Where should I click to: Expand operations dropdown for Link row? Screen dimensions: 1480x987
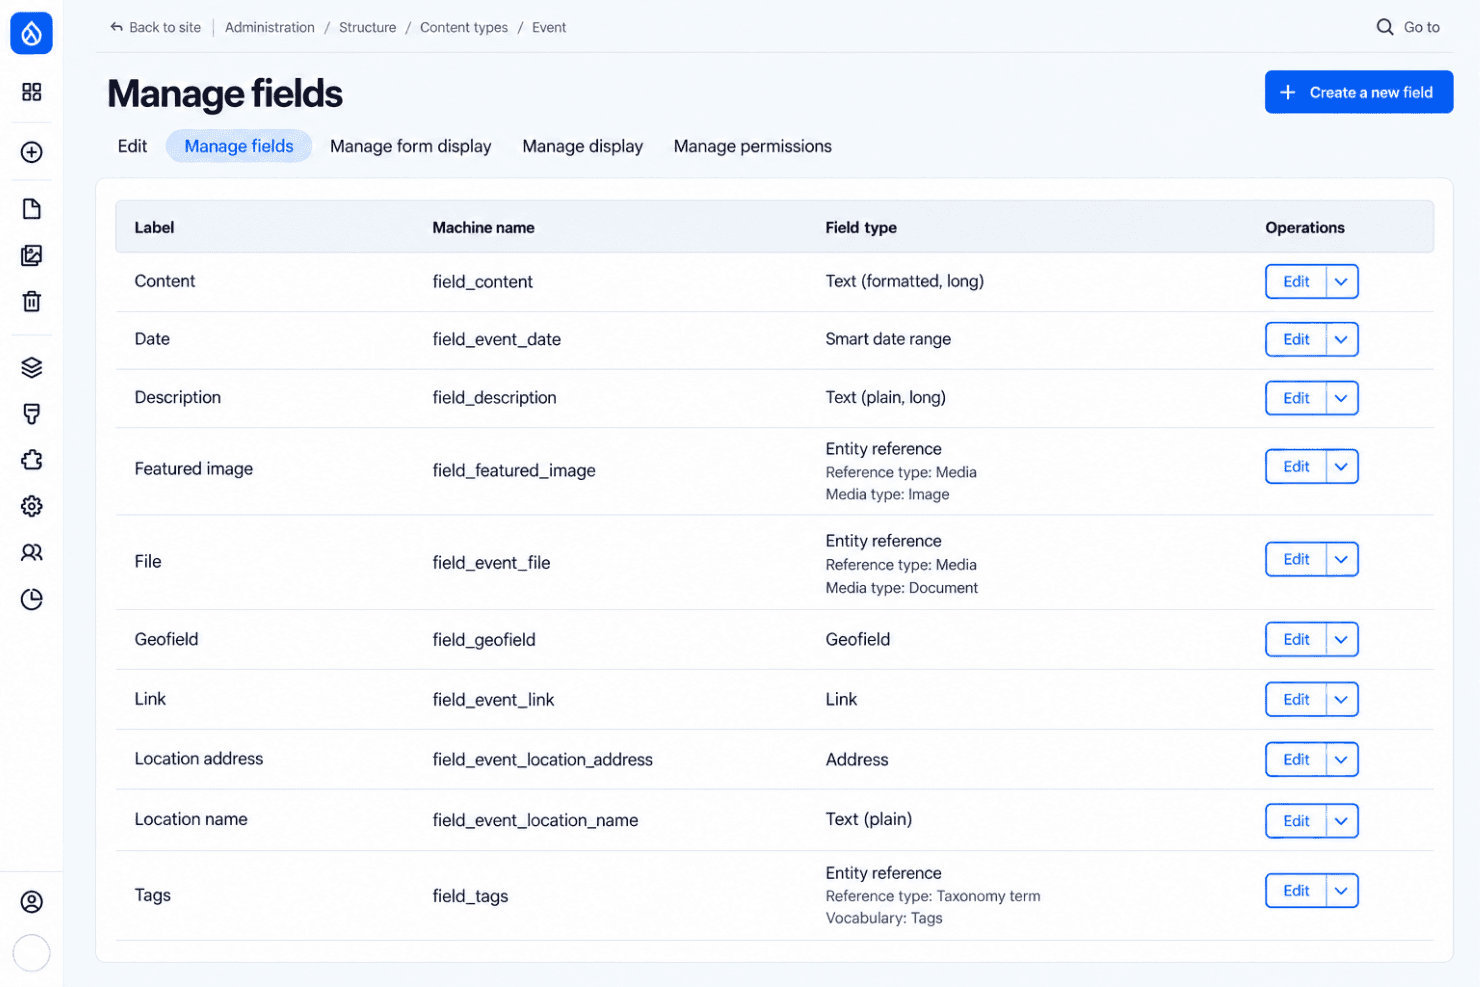[1342, 700]
